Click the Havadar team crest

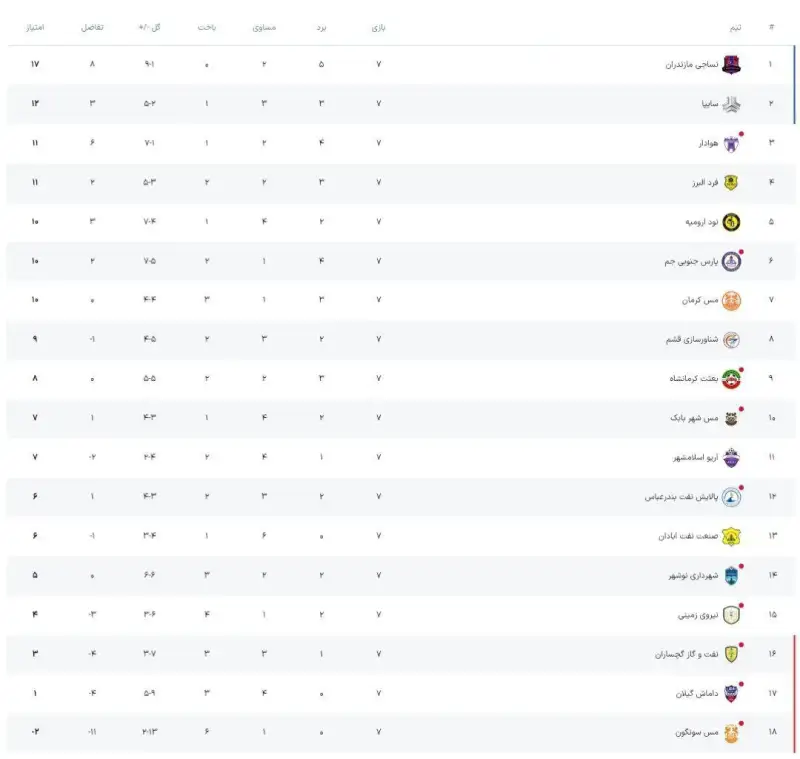[x=732, y=143]
